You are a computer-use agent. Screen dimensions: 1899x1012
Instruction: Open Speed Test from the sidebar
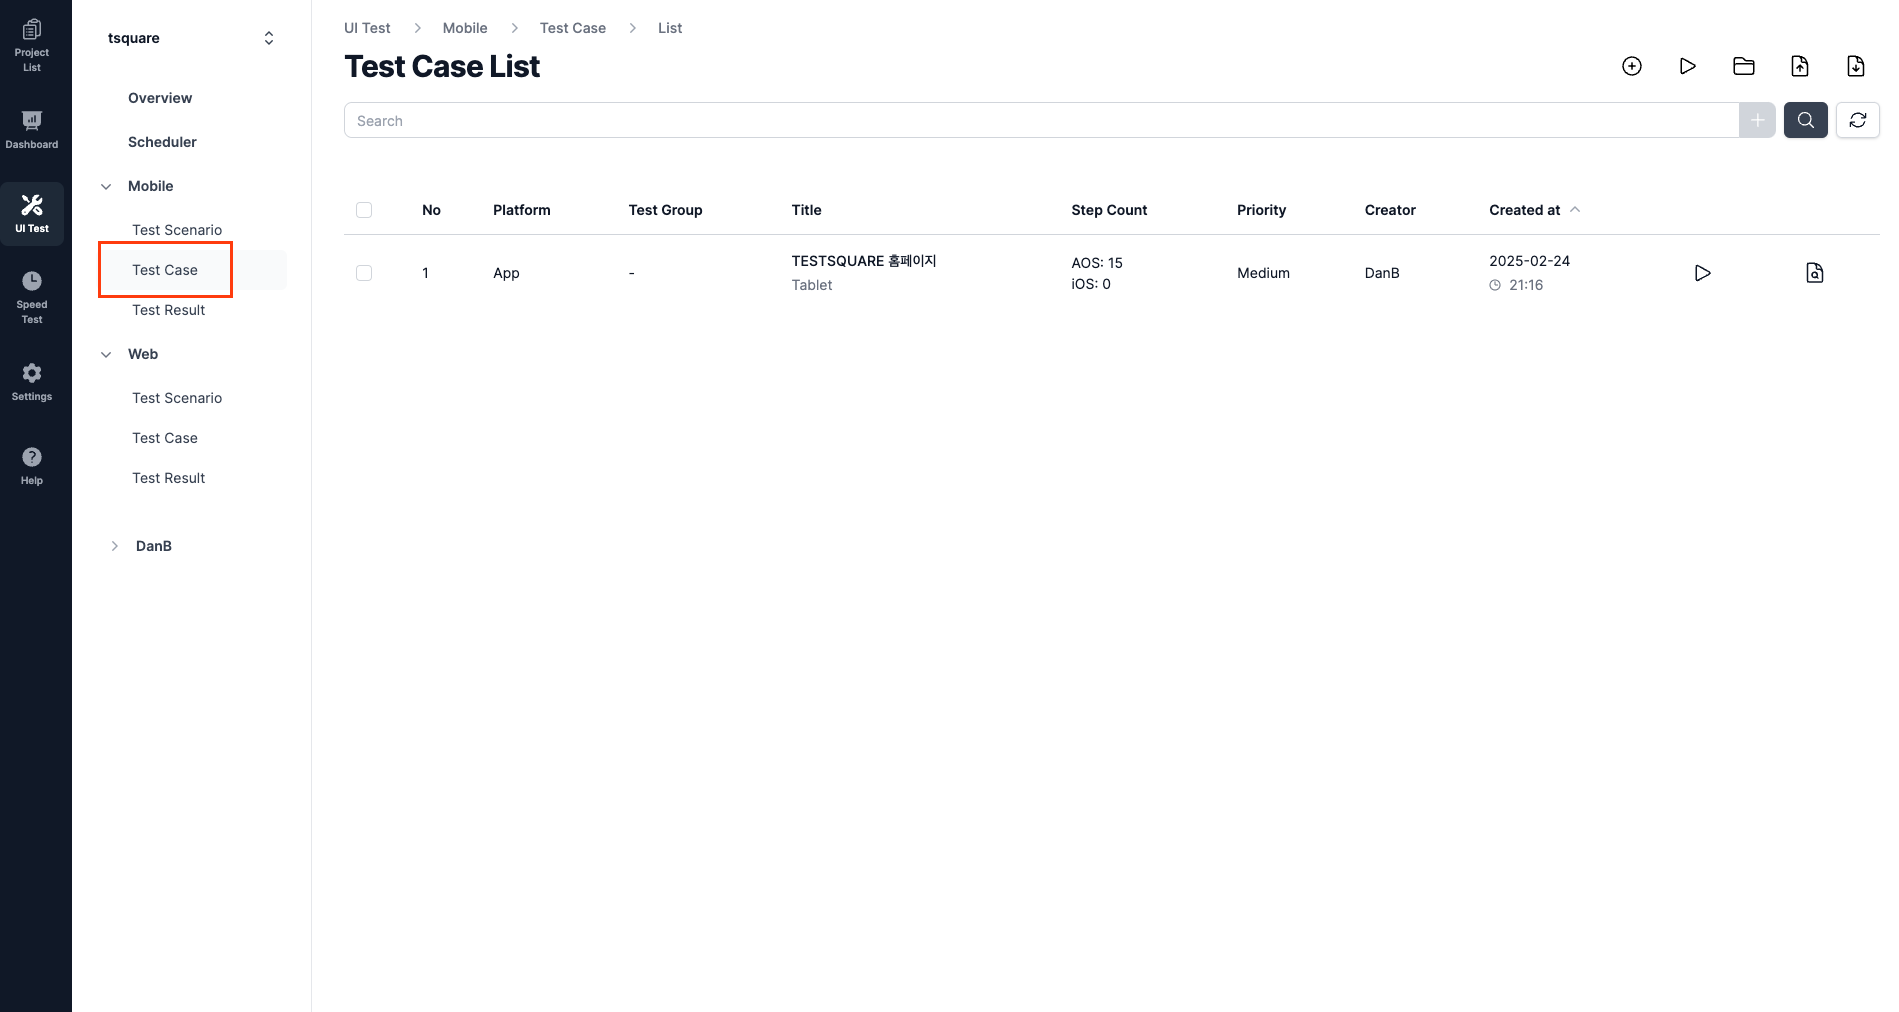coord(32,297)
